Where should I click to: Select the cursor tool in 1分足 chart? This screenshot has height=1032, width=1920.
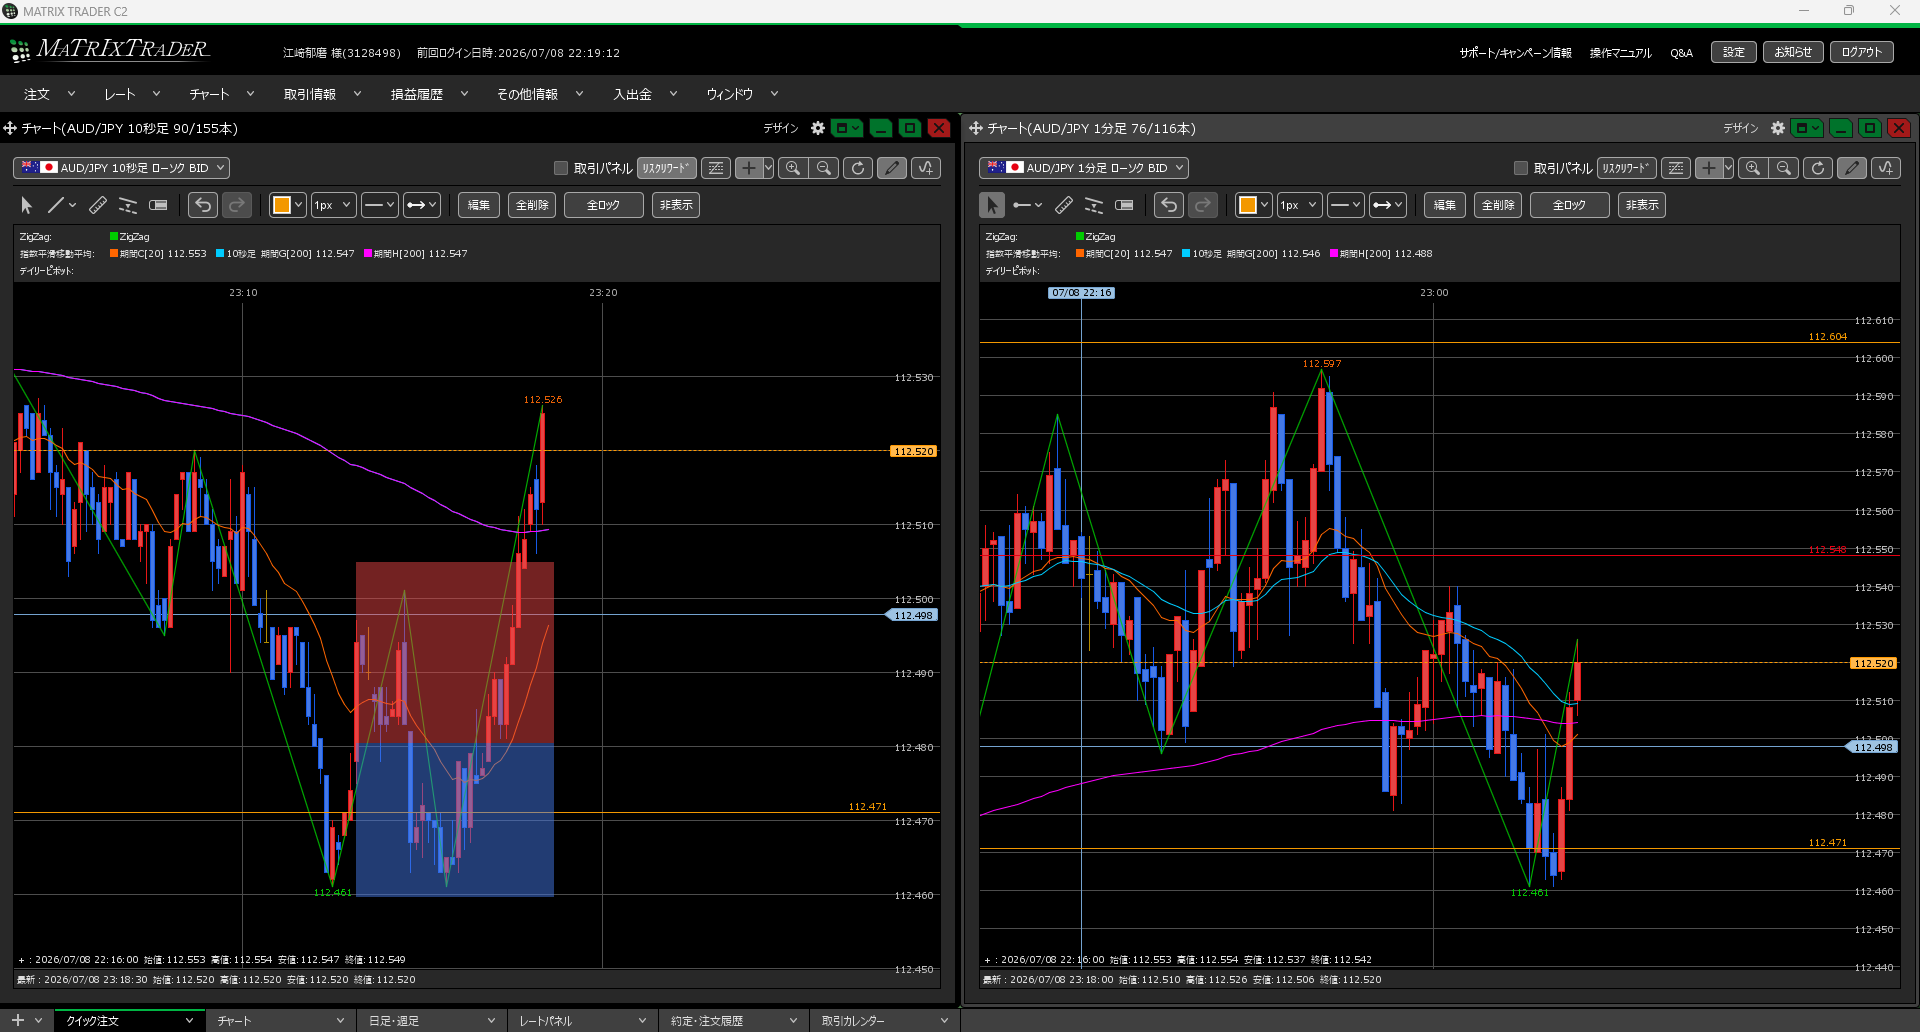tap(992, 205)
